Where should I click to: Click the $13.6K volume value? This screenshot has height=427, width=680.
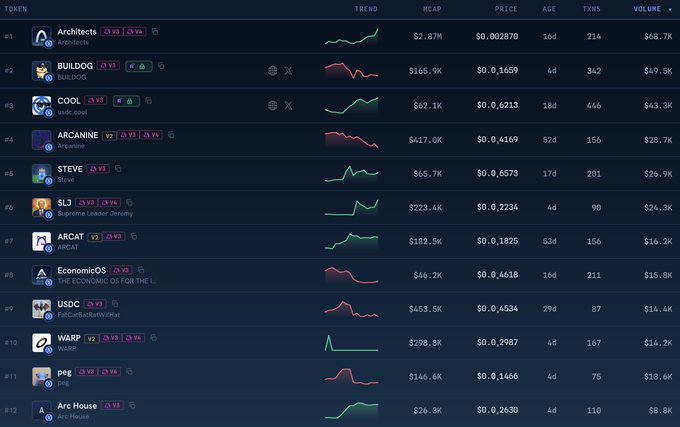tap(658, 377)
